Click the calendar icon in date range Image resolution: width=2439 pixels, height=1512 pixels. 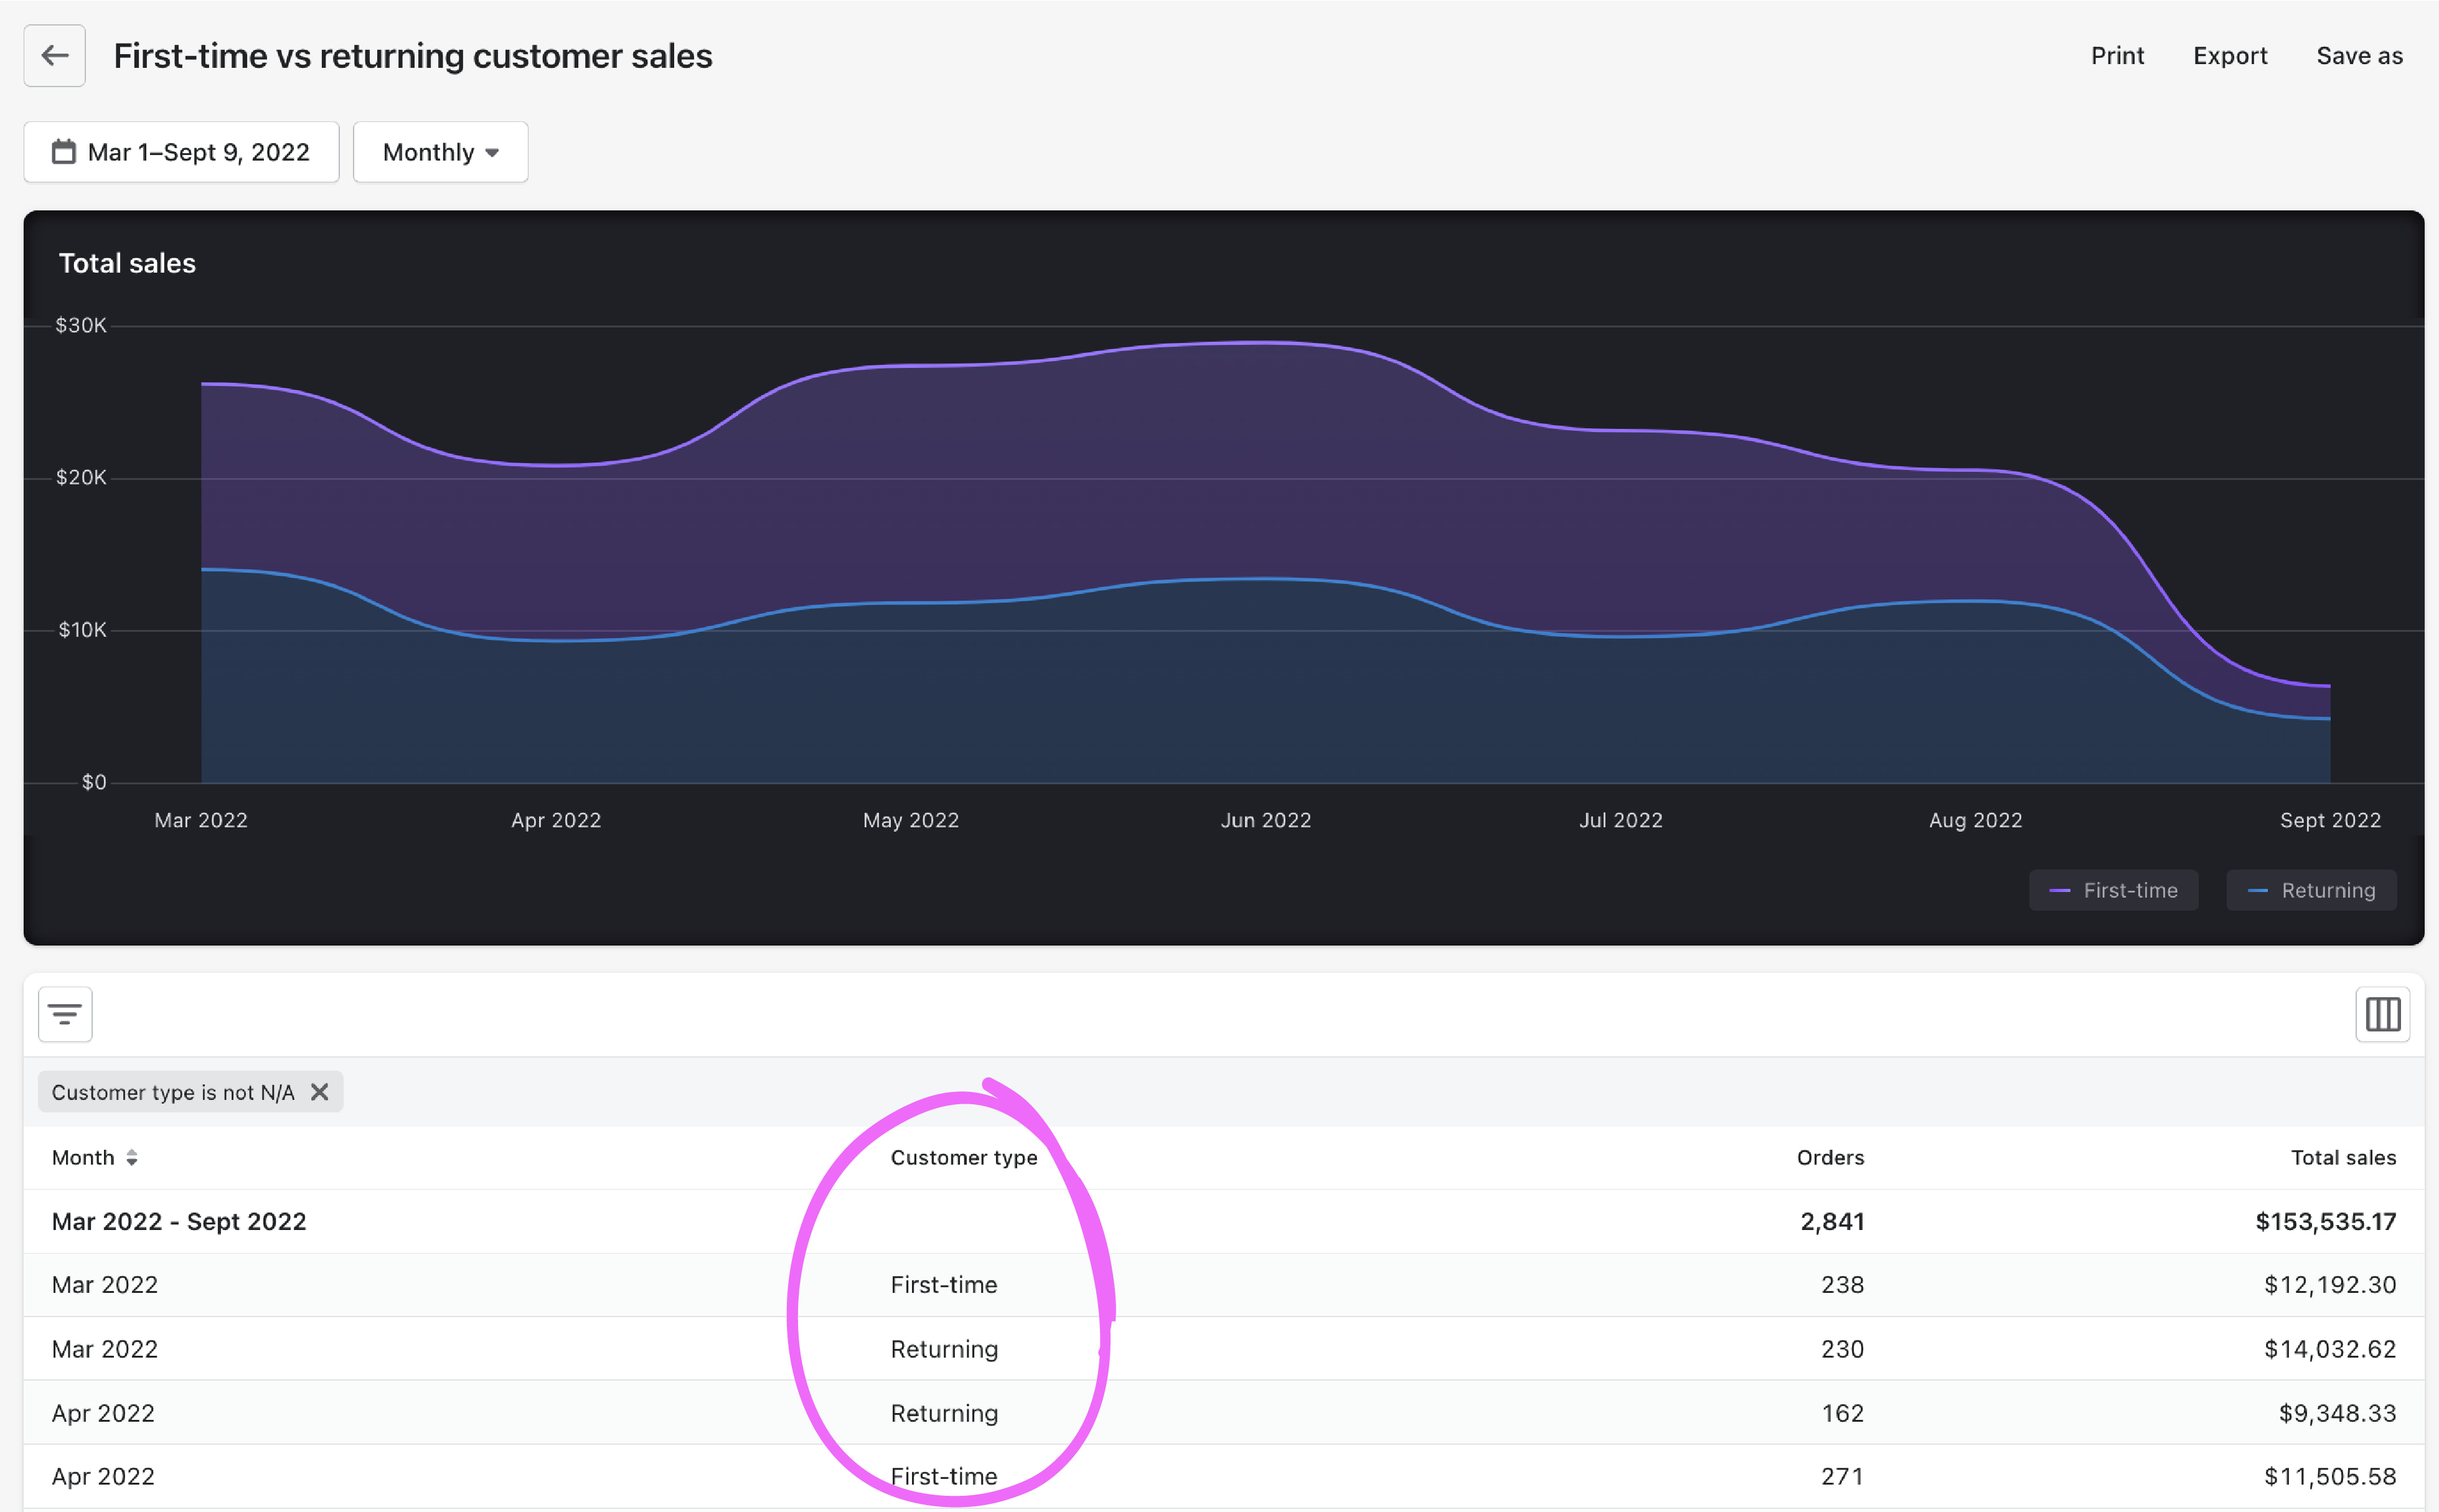64,152
